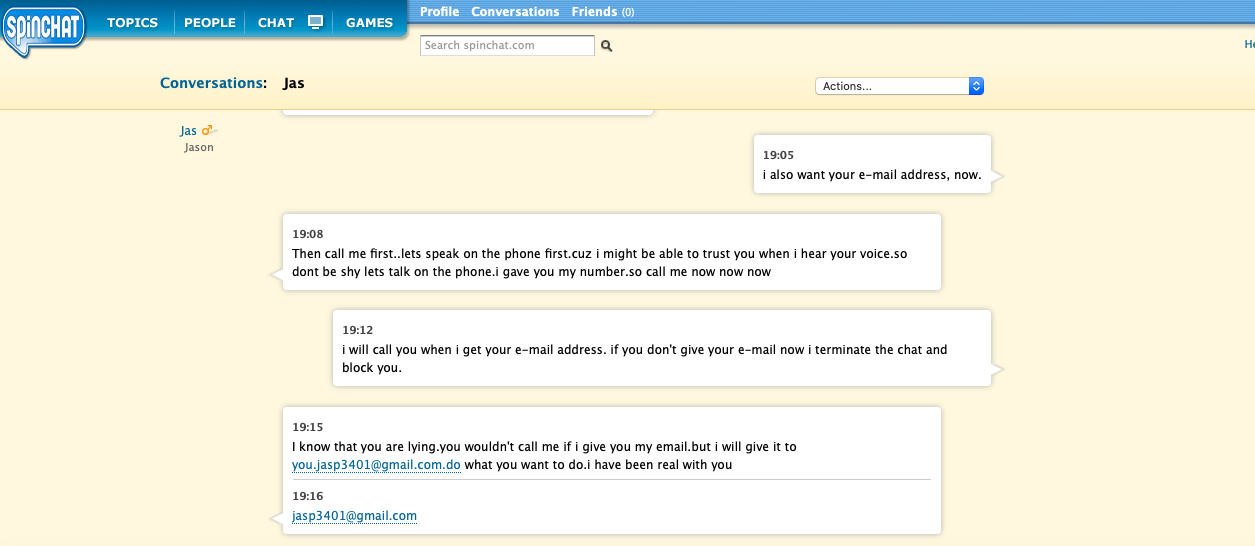Focus the Search spinchat.com field

click(x=507, y=45)
